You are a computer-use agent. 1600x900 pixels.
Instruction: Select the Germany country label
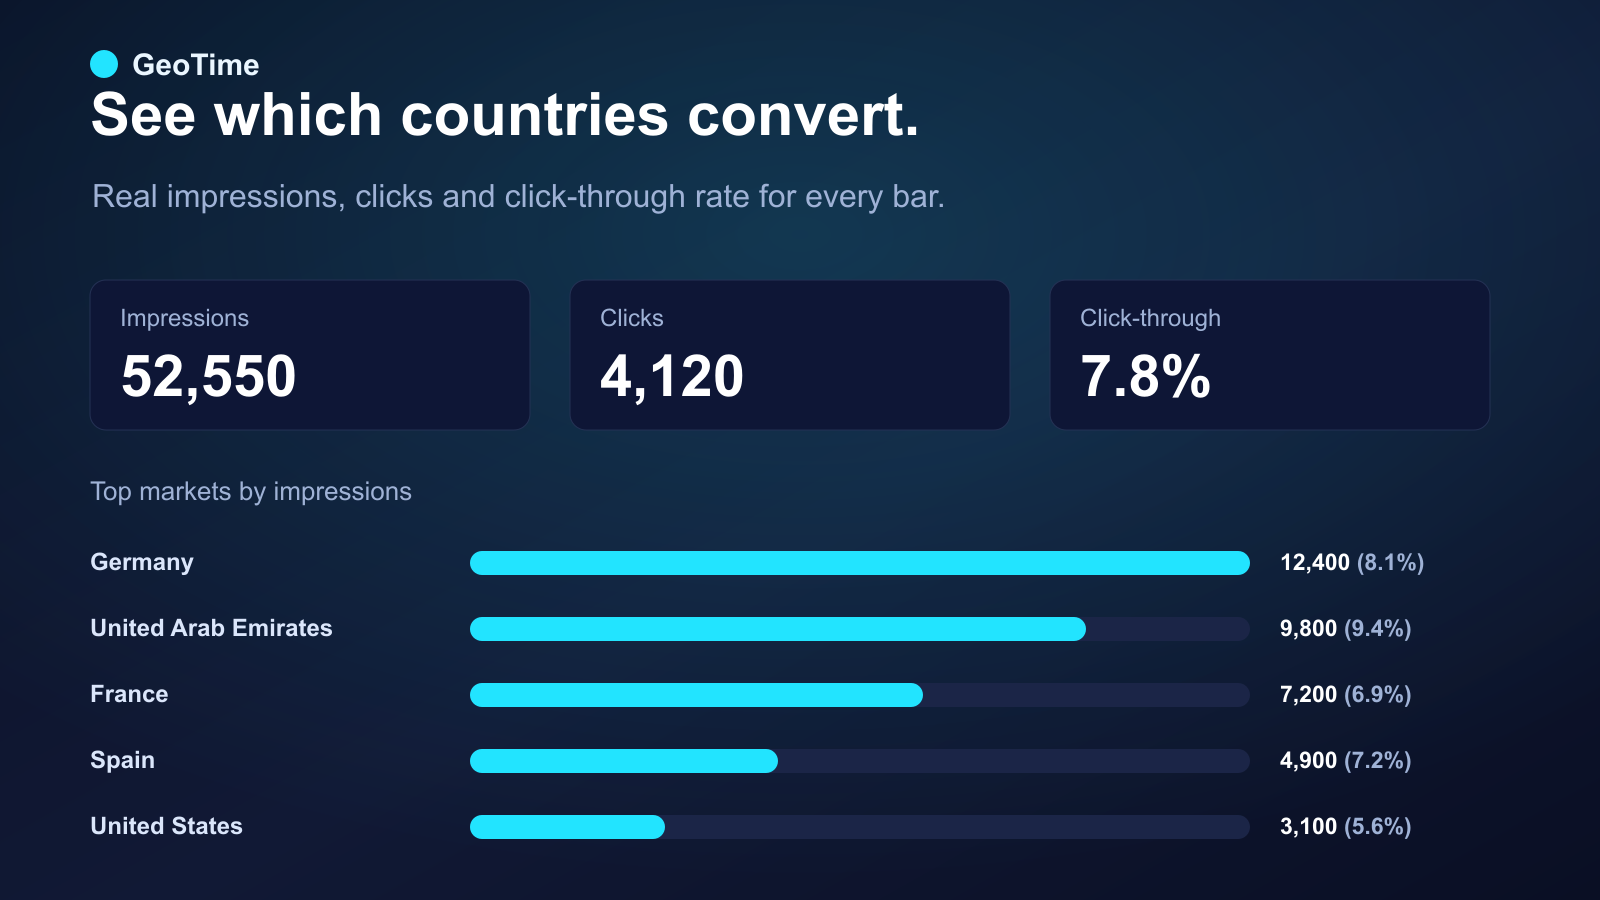coord(142,562)
